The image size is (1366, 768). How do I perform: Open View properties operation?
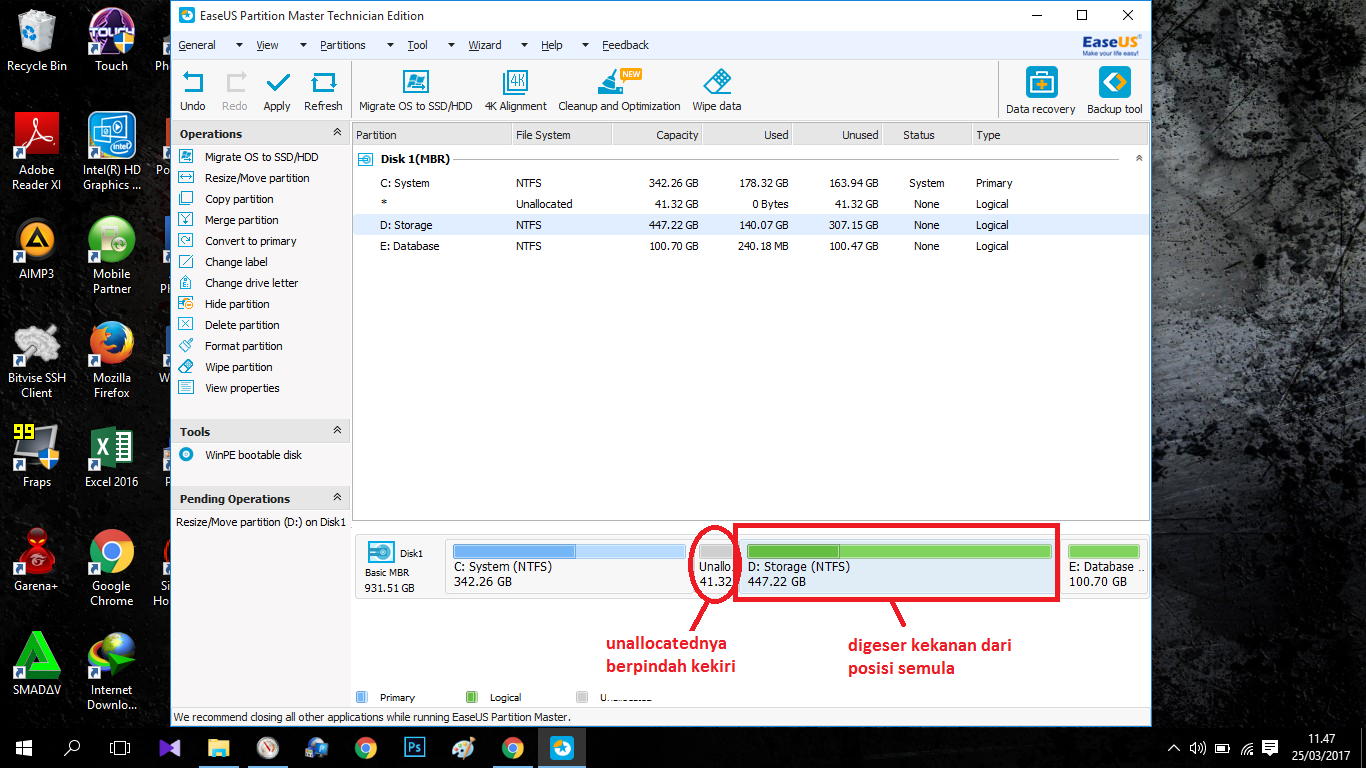pos(242,388)
